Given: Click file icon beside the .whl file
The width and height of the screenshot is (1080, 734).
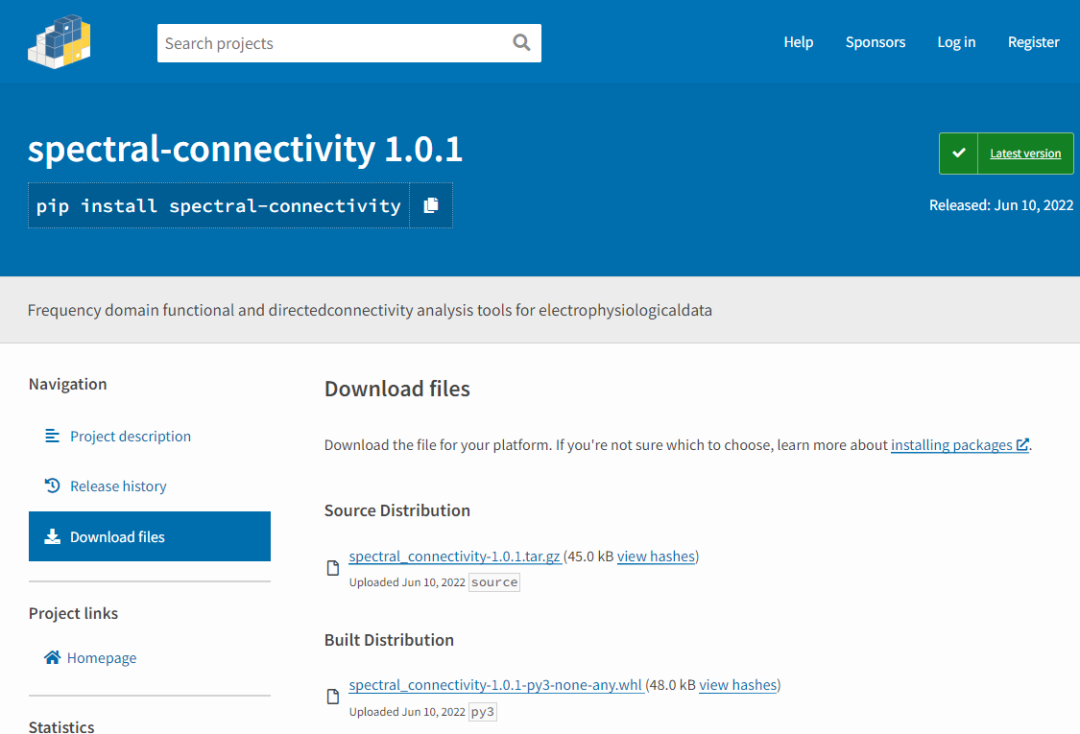Looking at the screenshot, I should (x=334, y=697).
